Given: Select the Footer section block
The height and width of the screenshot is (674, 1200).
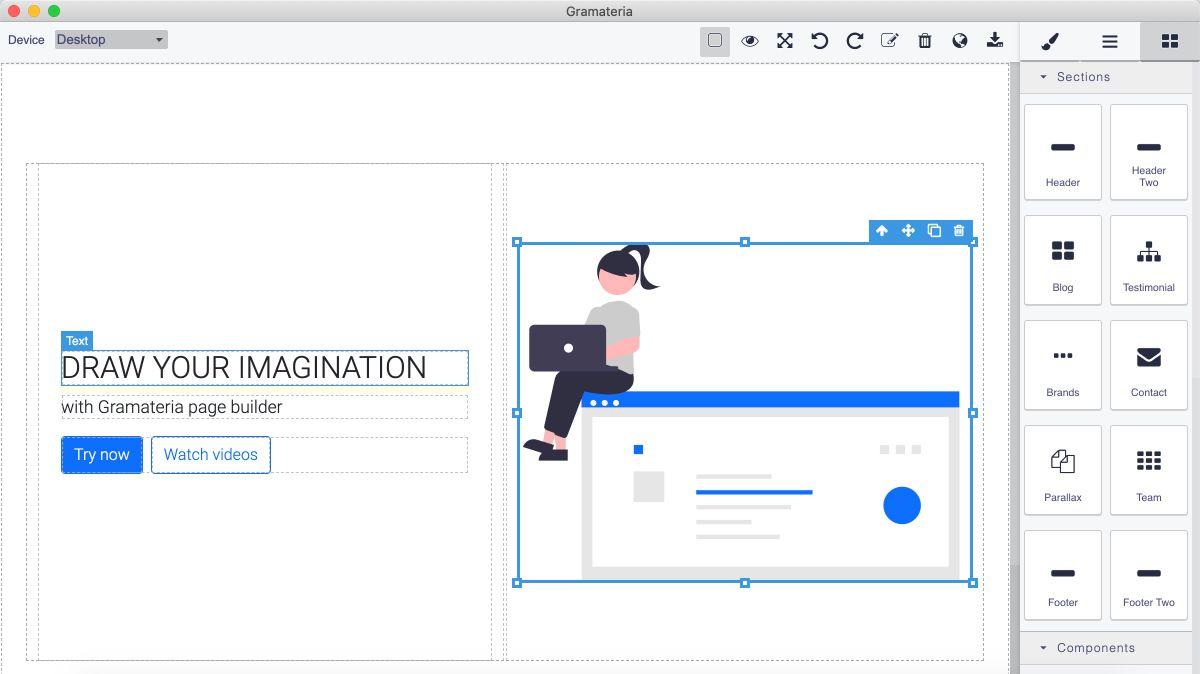Looking at the screenshot, I should click(x=1063, y=575).
